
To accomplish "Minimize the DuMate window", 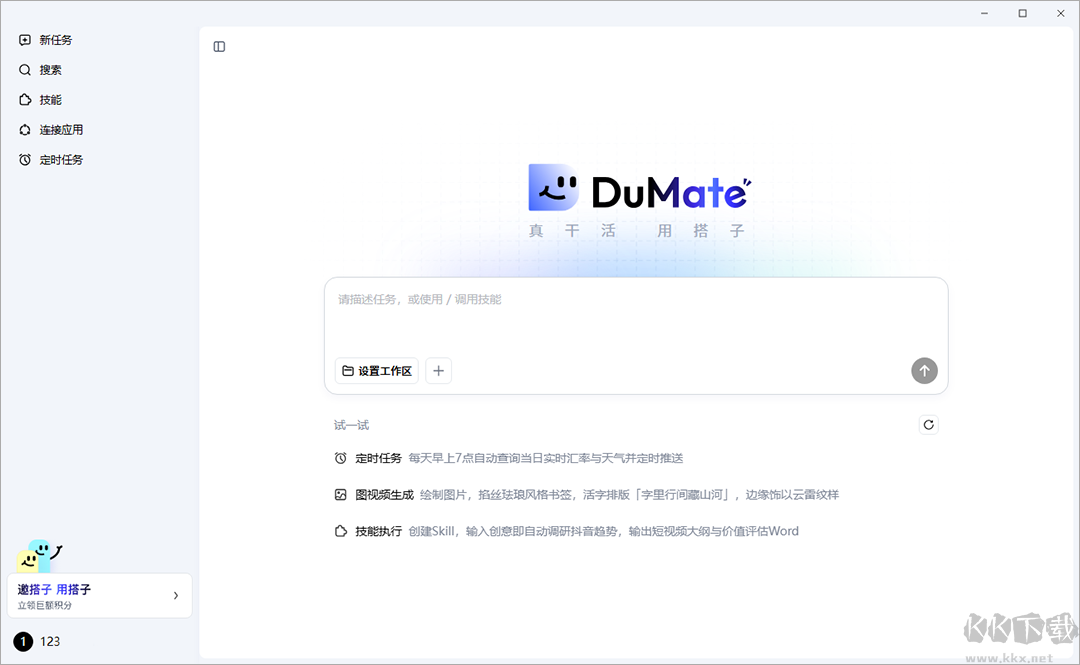I will tap(984, 13).
